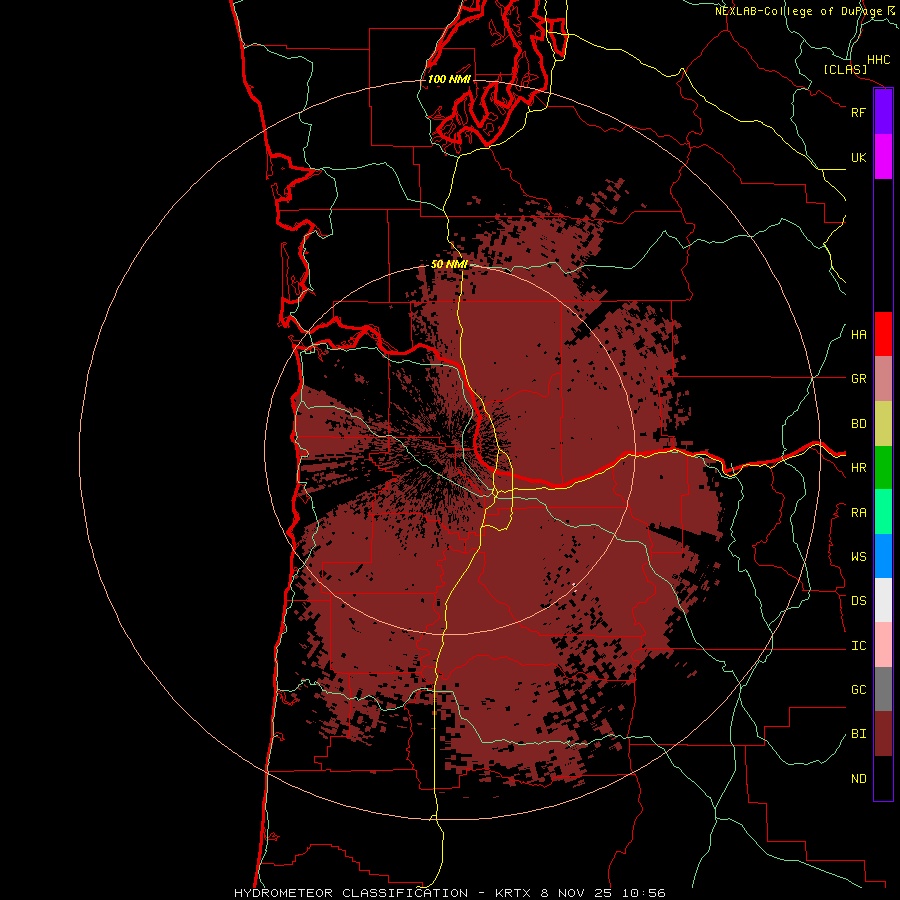The height and width of the screenshot is (900, 900).
Task: Click the ND black legend swatch
Action: click(883, 778)
